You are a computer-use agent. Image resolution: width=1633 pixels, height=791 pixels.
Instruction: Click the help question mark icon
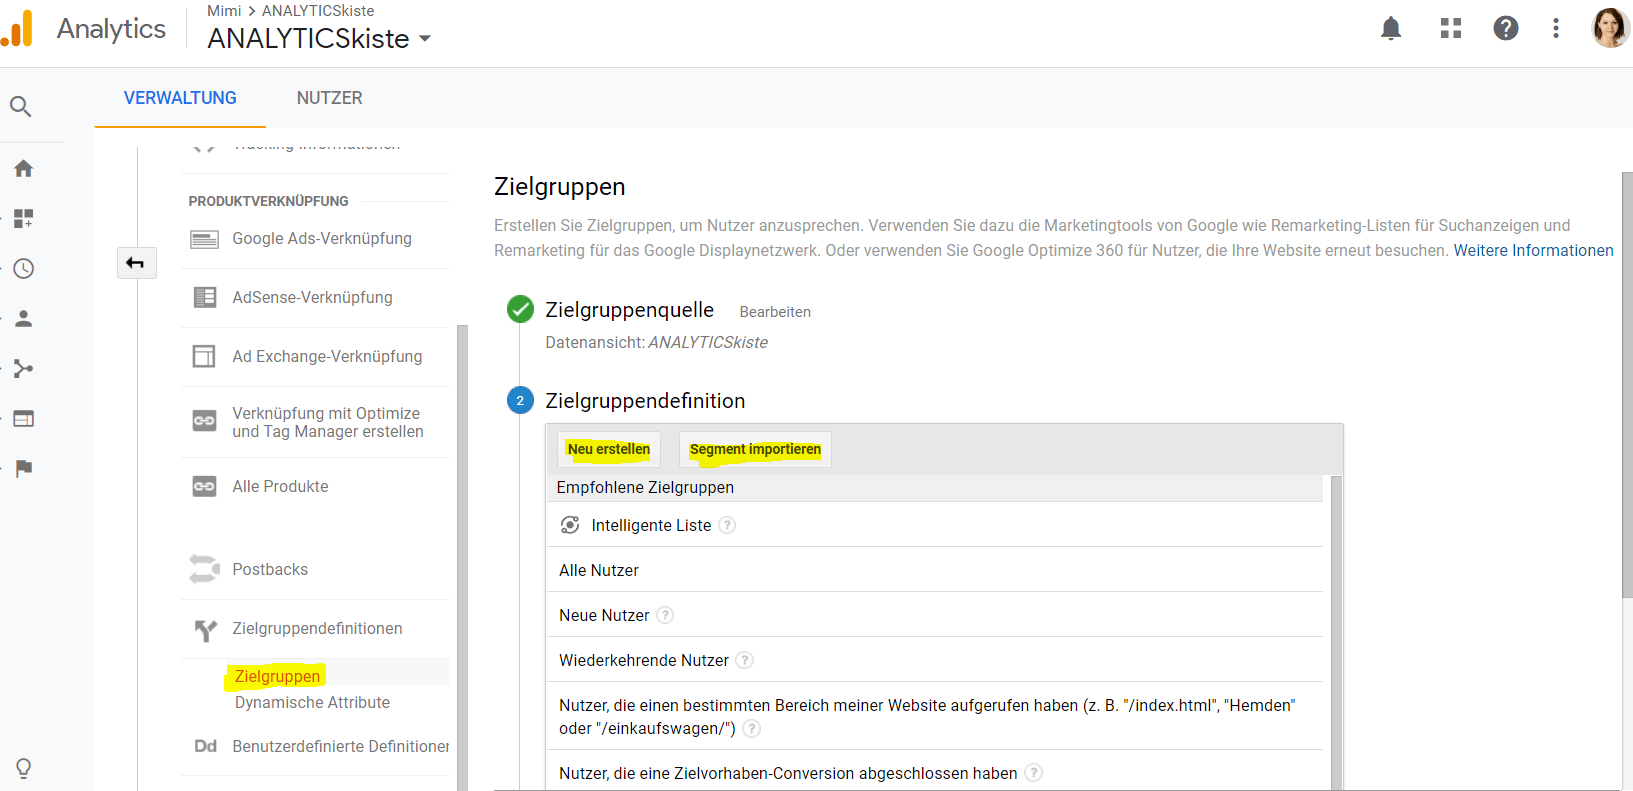click(1505, 29)
